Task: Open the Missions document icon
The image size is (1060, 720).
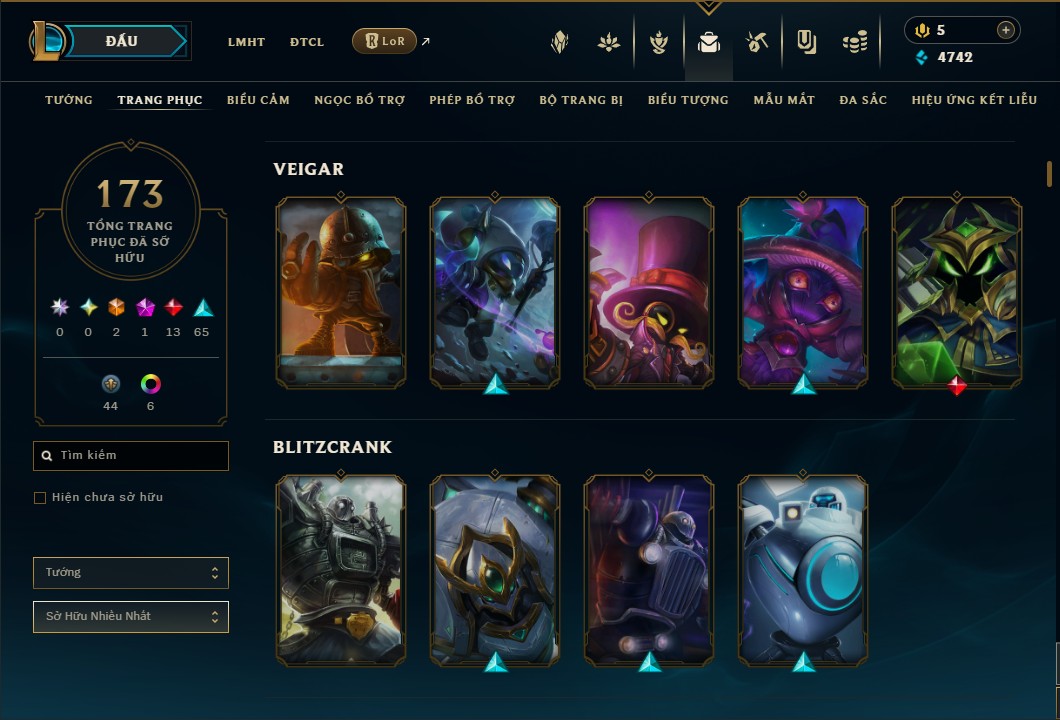Action: pos(806,43)
